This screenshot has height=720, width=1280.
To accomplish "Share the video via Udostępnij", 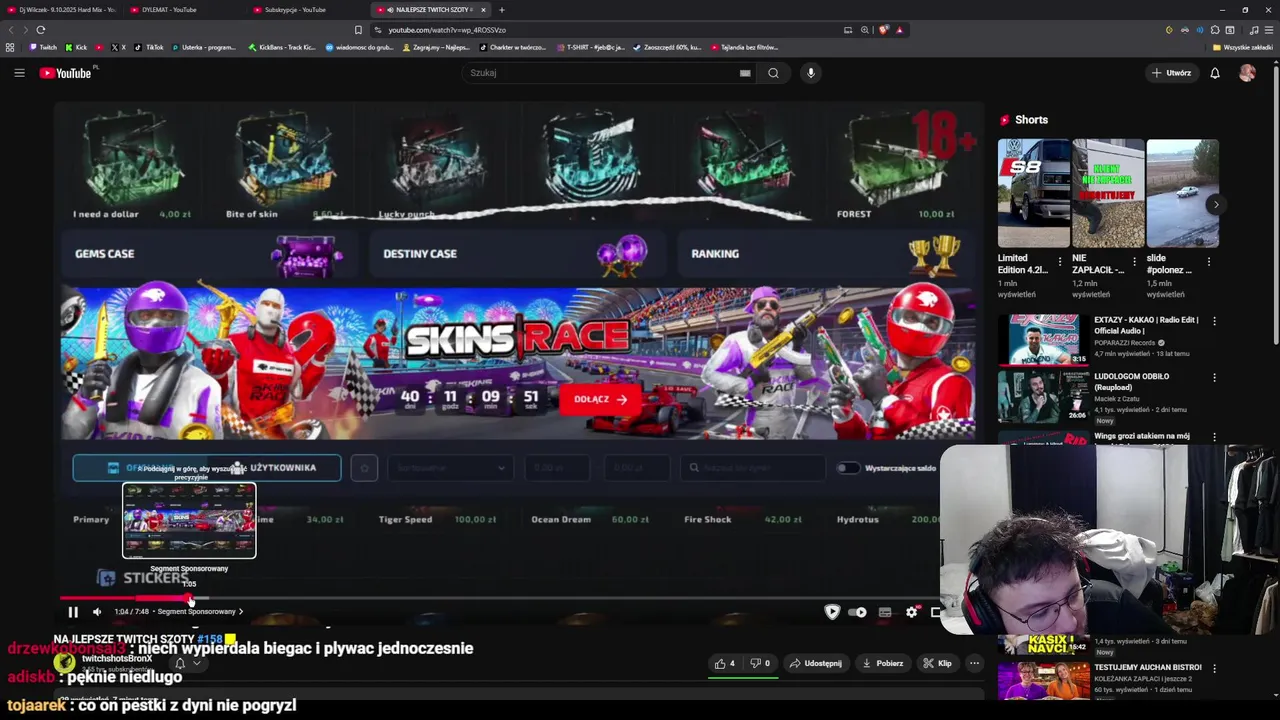I will 815,663.
